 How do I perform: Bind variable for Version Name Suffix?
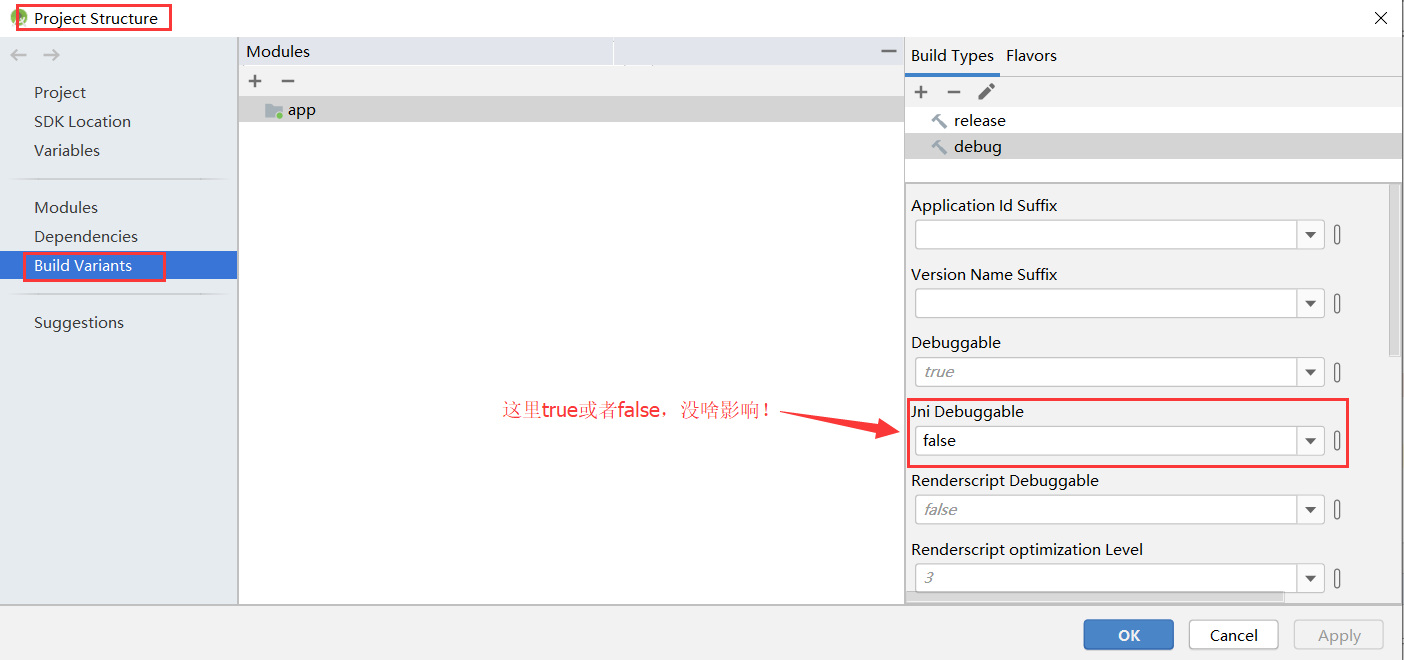[x=1337, y=304]
